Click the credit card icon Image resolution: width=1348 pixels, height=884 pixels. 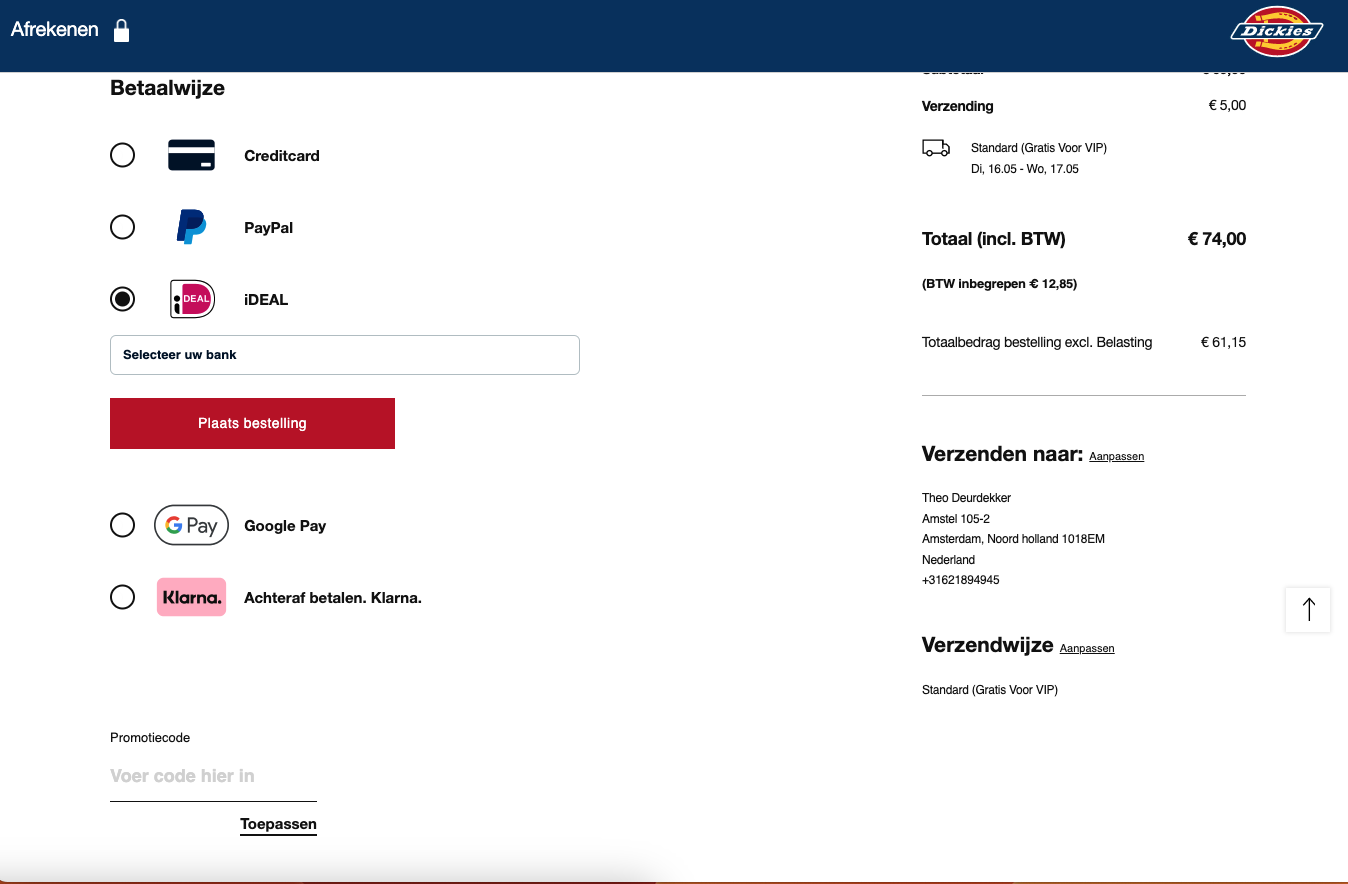point(191,155)
